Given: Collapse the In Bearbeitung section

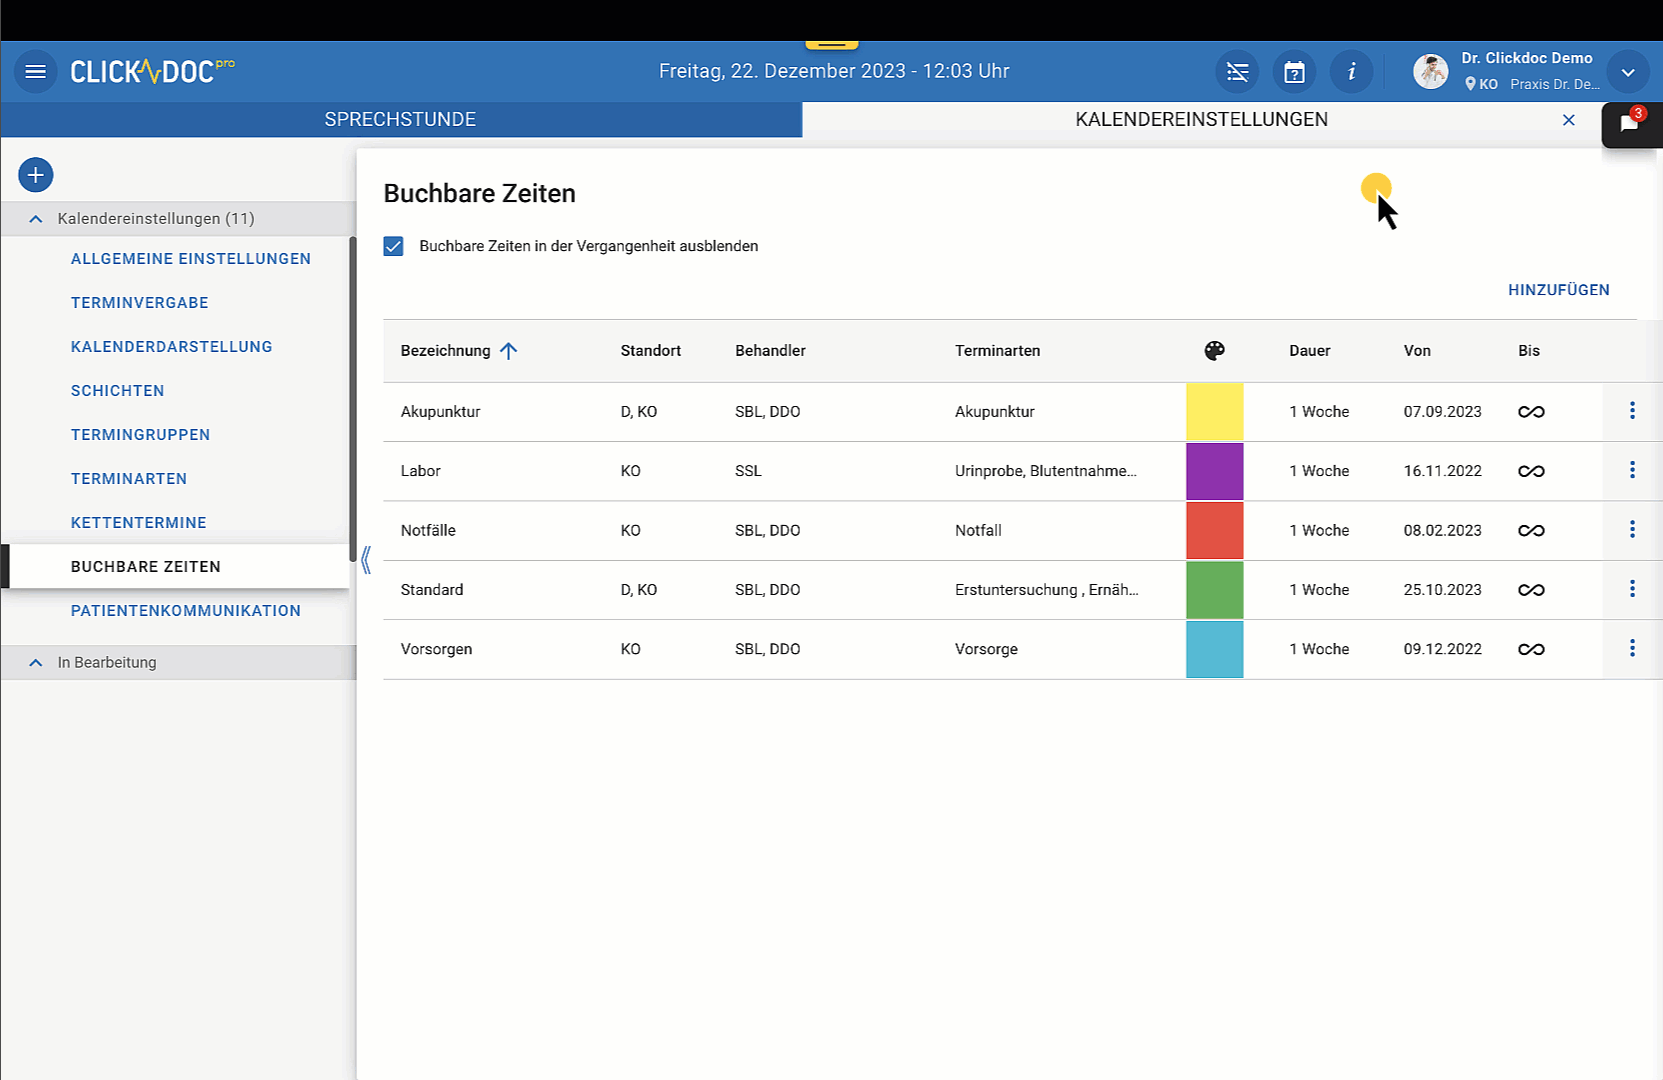Looking at the screenshot, I should click(x=36, y=663).
